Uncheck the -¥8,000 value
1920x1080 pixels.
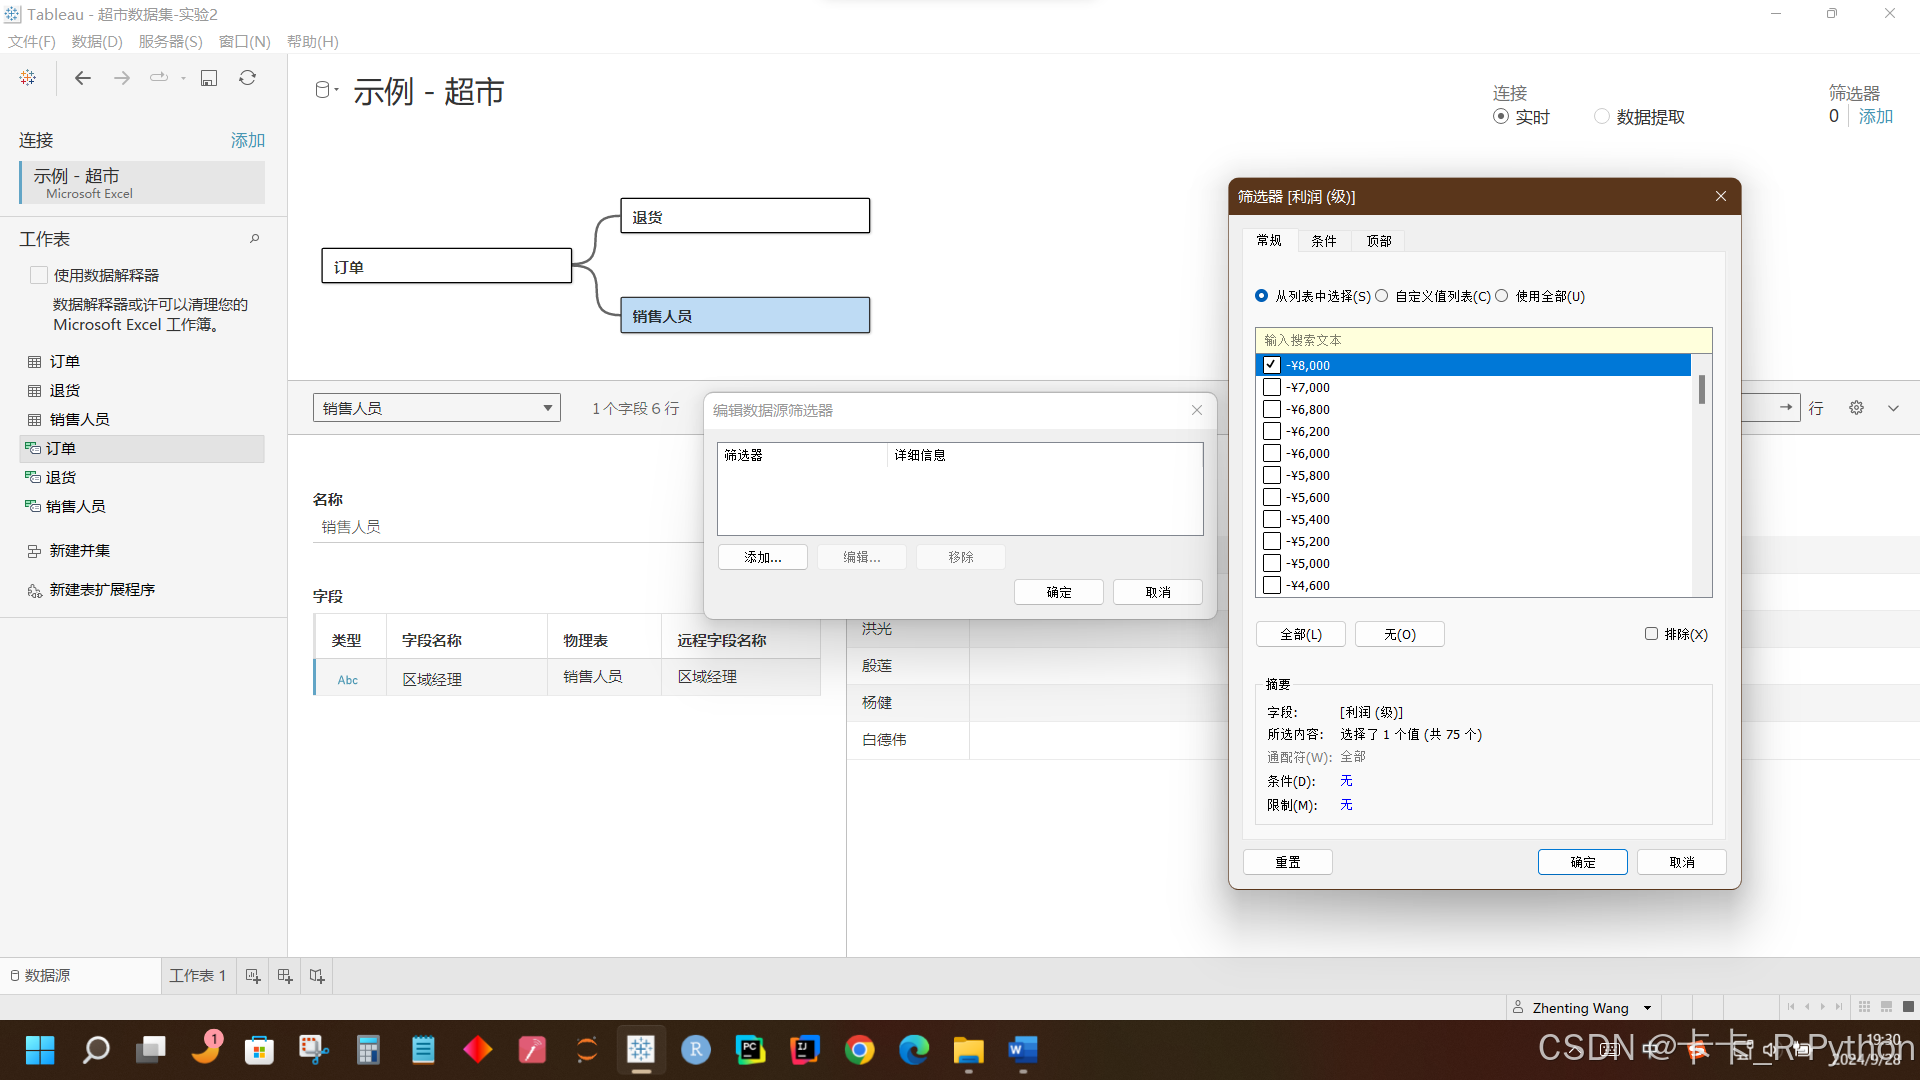pos(1271,365)
